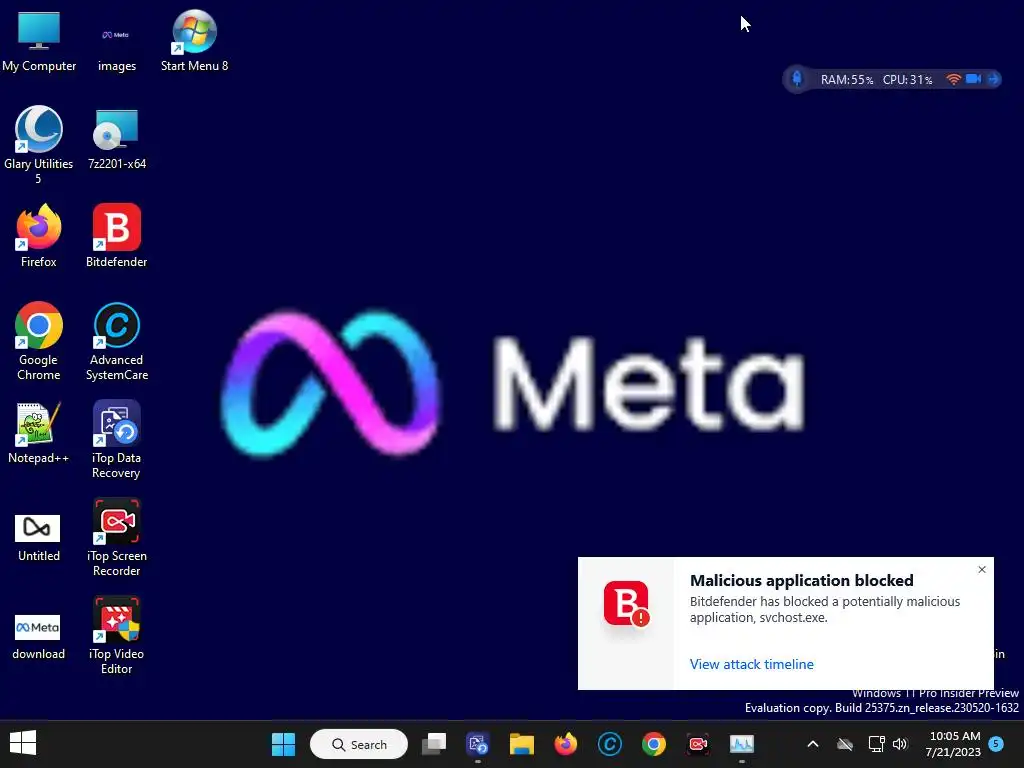Viewport: 1024px width, 768px height.
Task: Open Google Chrome from the taskbar
Action: pyautogui.click(x=654, y=744)
